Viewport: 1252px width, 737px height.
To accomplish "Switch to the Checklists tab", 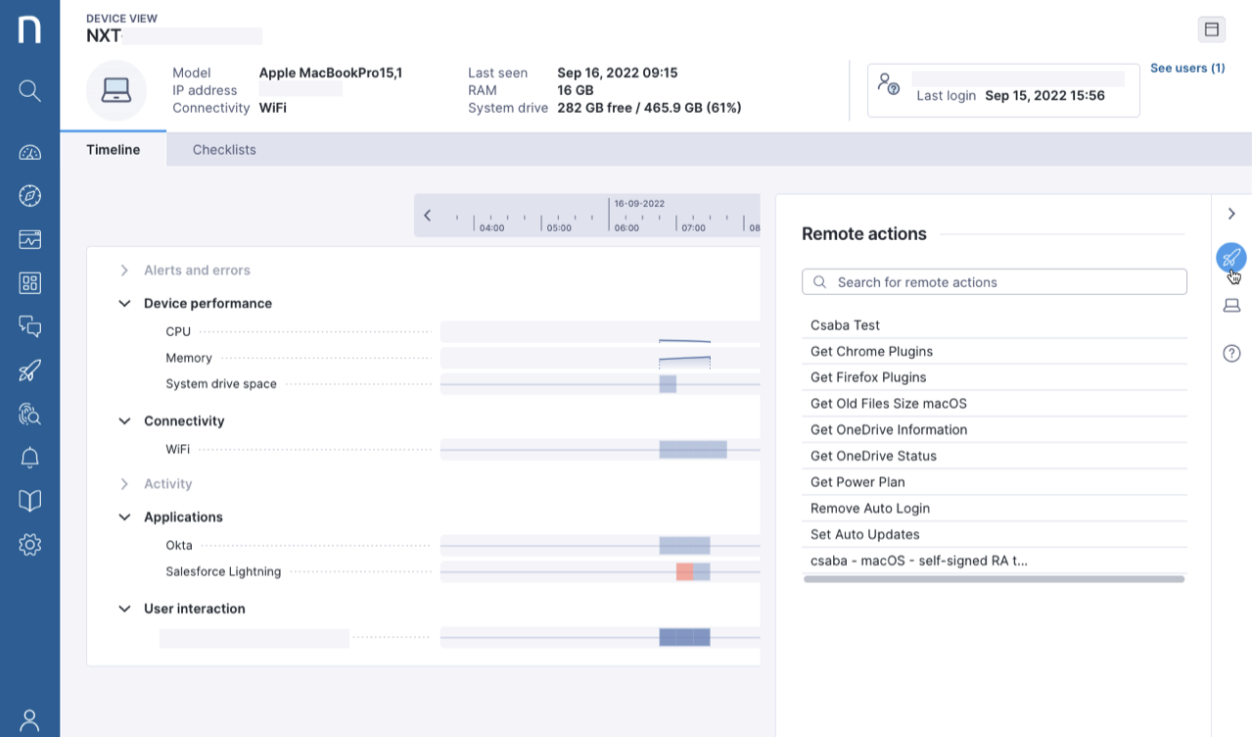I will (224, 150).
